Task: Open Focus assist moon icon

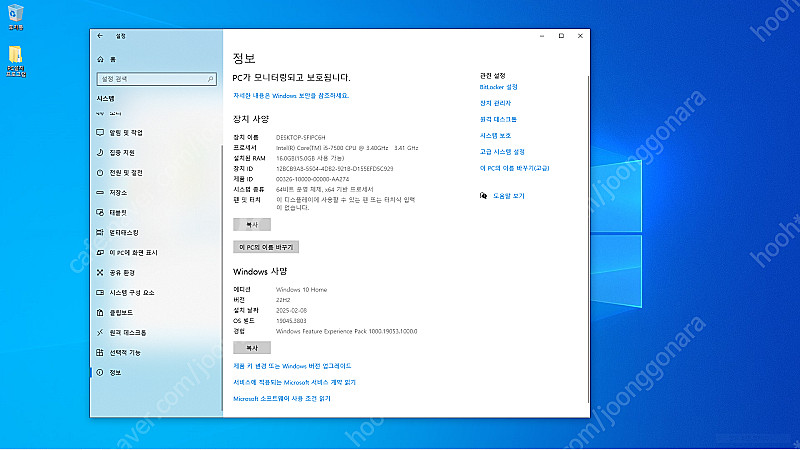Action: click(100, 153)
